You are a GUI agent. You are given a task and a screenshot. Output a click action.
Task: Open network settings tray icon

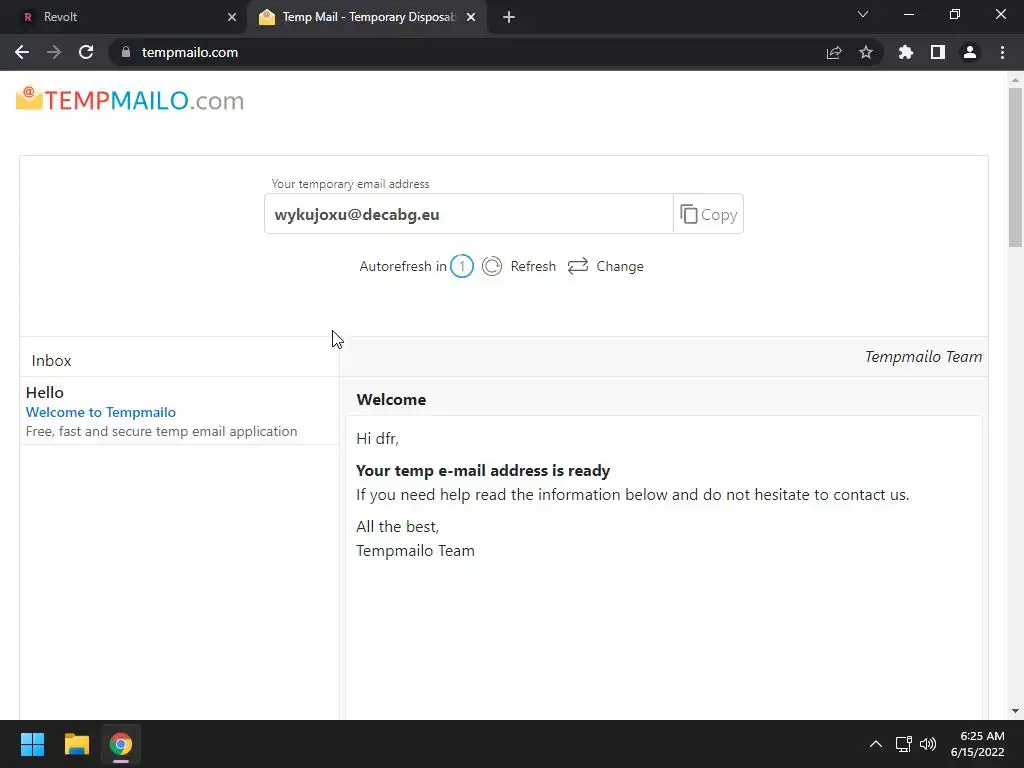(904, 744)
